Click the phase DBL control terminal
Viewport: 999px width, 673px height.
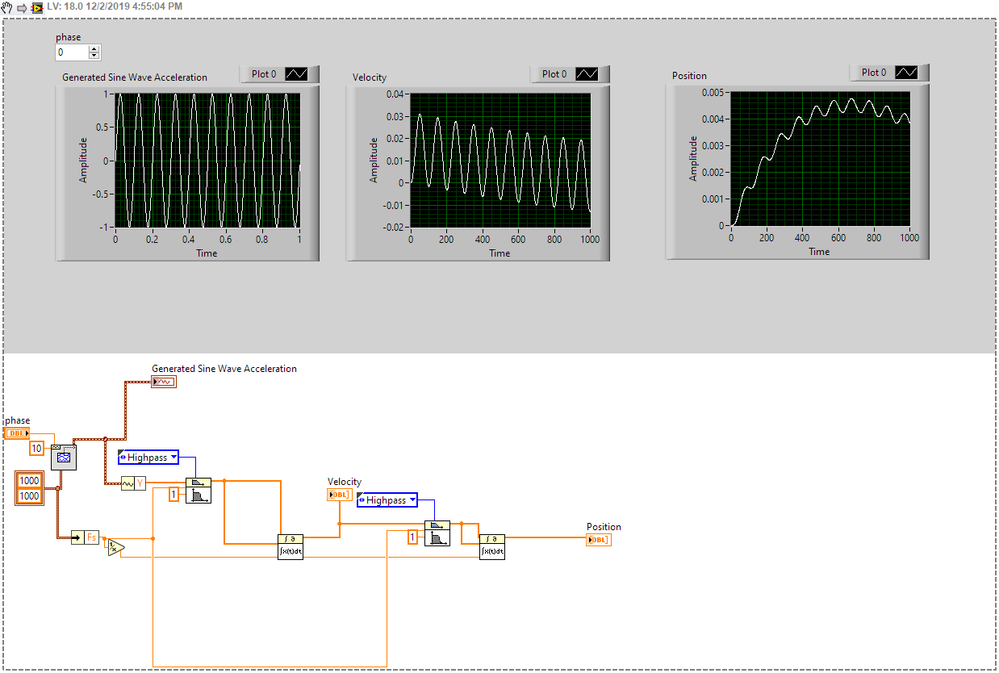click(17, 433)
